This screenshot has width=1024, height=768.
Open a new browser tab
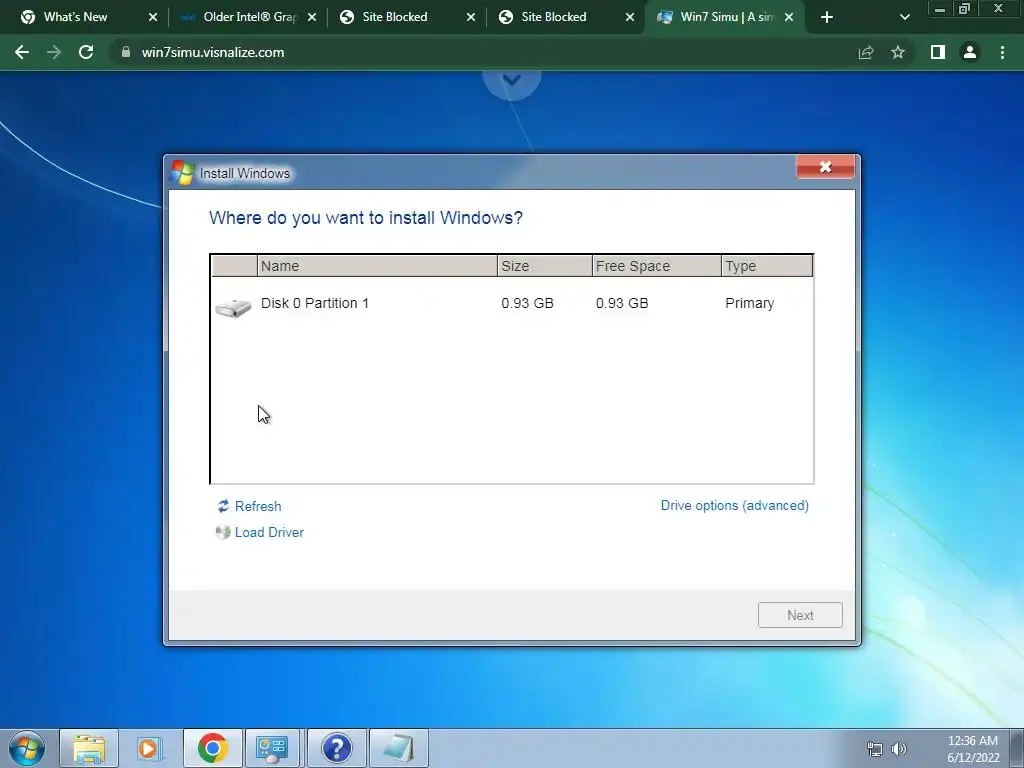coord(827,18)
